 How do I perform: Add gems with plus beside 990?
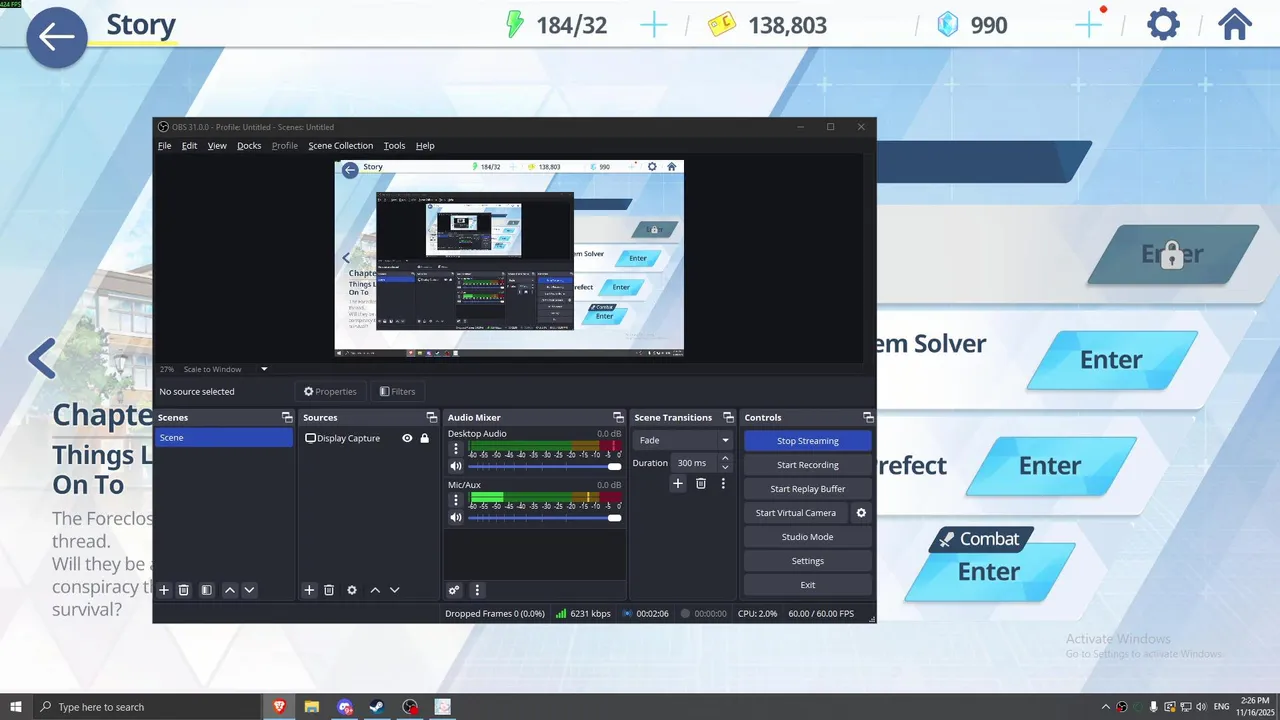[x=1088, y=25]
